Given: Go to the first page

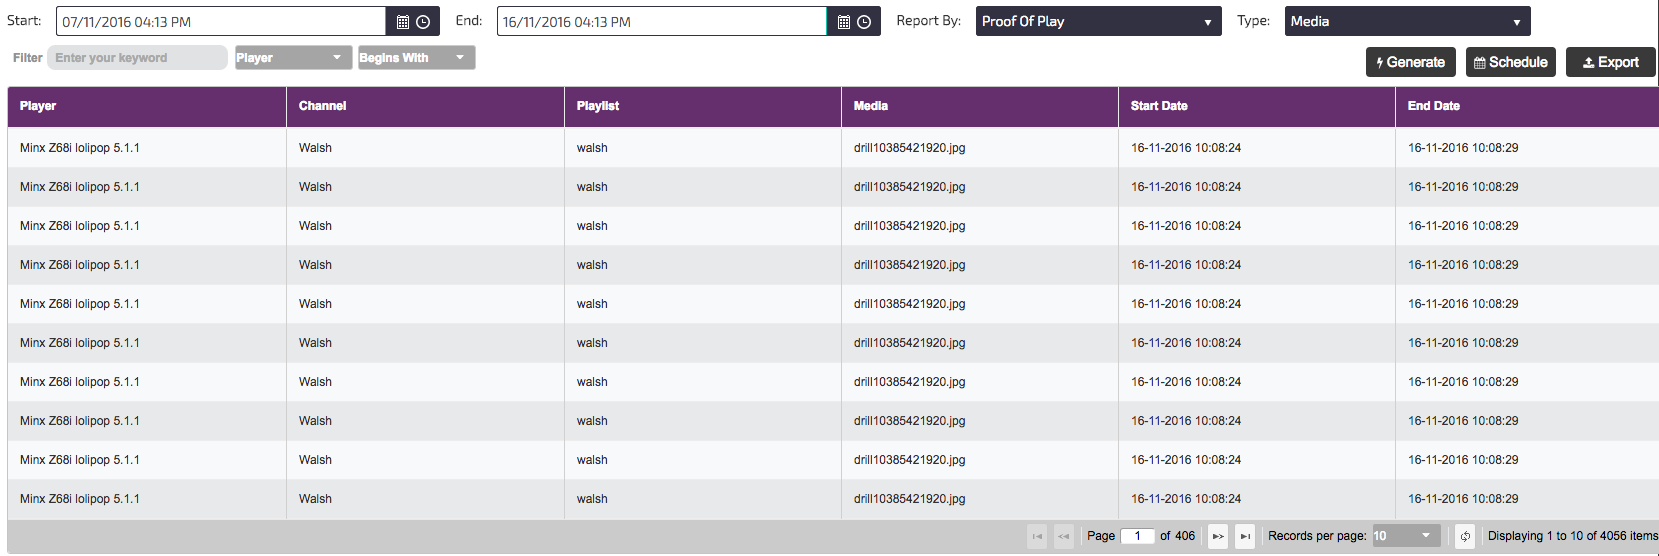Looking at the screenshot, I should click(1037, 536).
